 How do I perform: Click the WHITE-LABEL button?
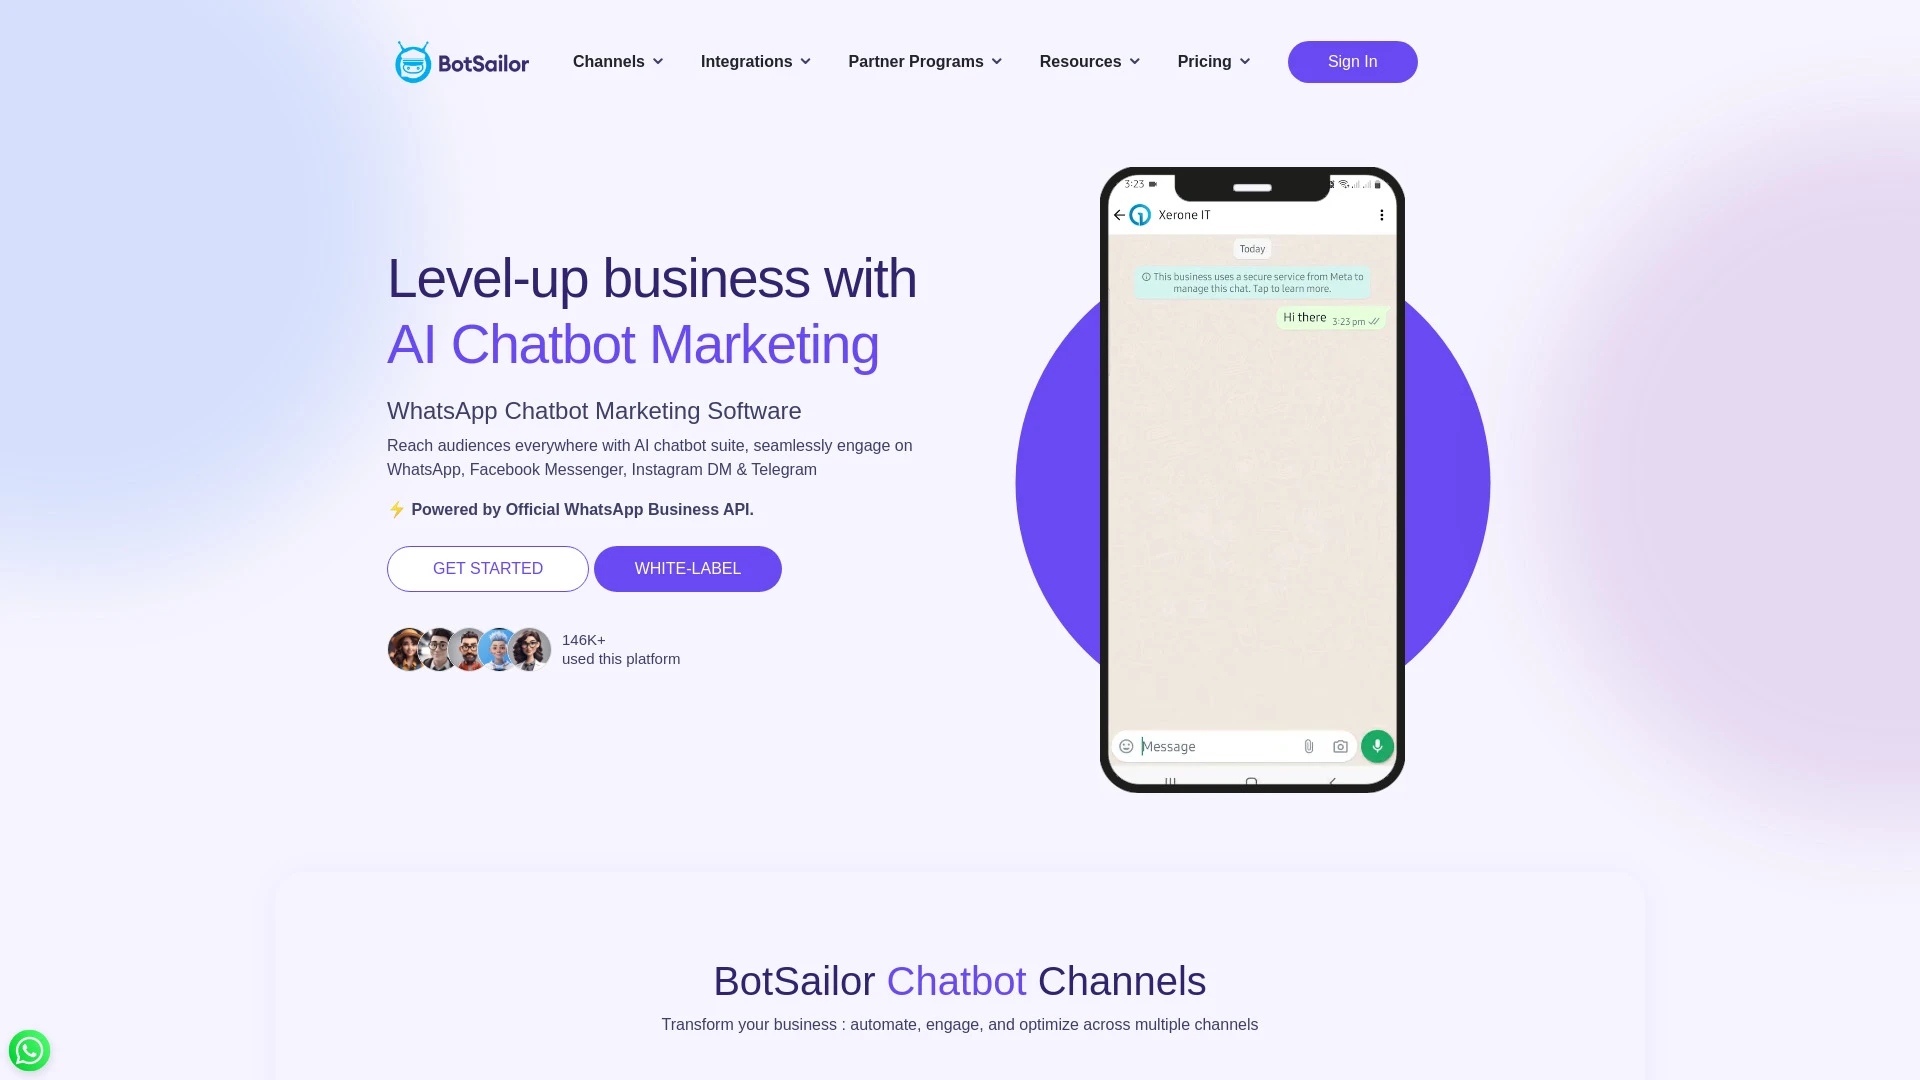coord(687,568)
